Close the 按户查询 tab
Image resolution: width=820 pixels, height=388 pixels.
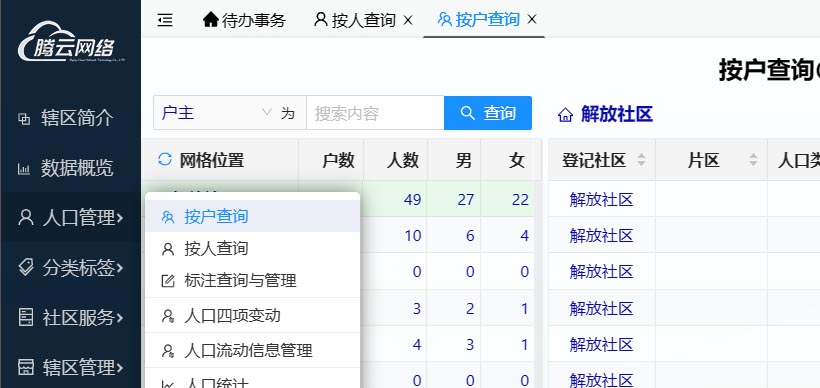532,19
